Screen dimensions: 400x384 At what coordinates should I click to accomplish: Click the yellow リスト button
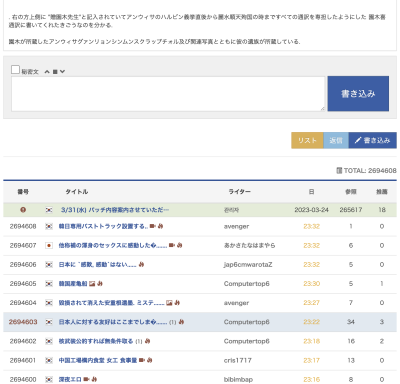[x=307, y=140]
